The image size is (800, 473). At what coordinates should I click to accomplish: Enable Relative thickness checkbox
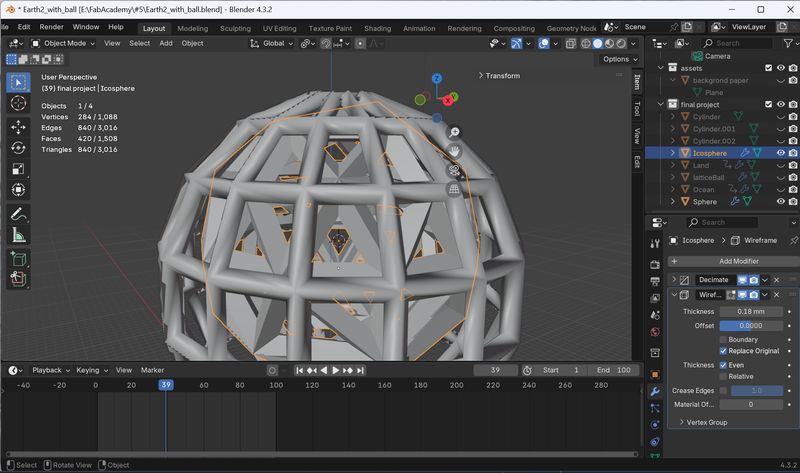723,376
